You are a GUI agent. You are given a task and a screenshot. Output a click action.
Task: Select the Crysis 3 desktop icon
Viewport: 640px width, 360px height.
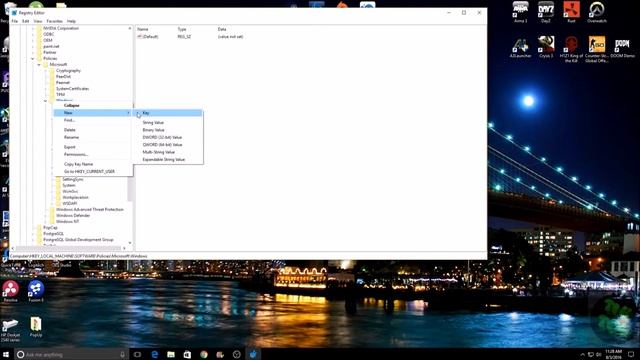pos(546,47)
